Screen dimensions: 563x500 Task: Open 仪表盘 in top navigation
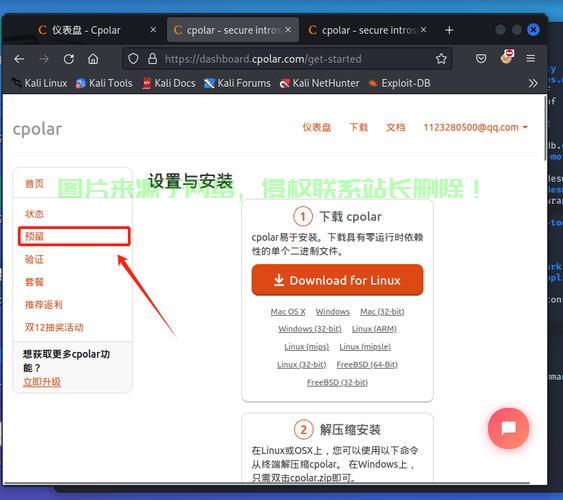pyautogui.click(x=316, y=127)
